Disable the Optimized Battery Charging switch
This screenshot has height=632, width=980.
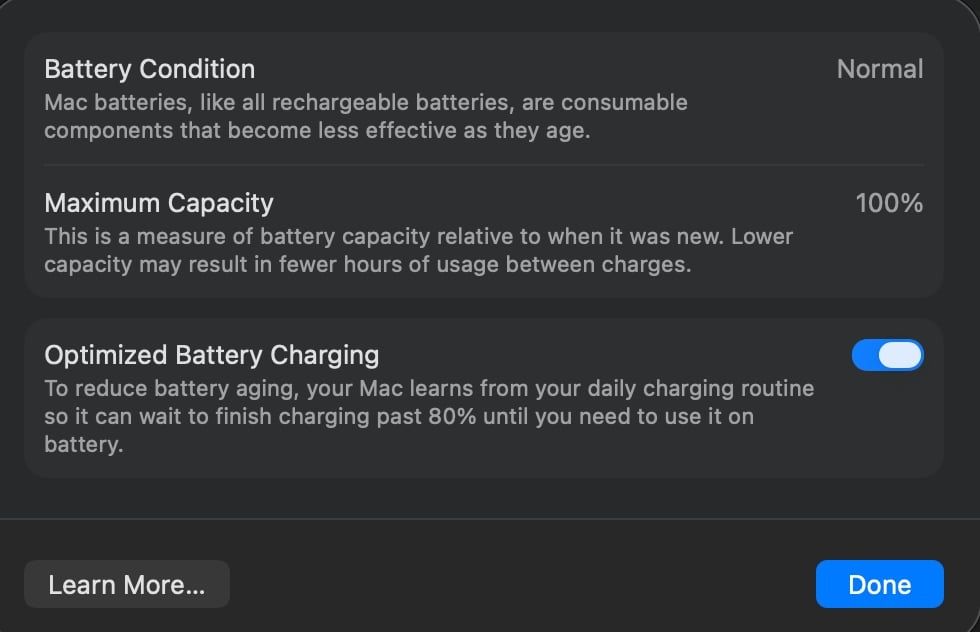pyautogui.click(x=887, y=356)
